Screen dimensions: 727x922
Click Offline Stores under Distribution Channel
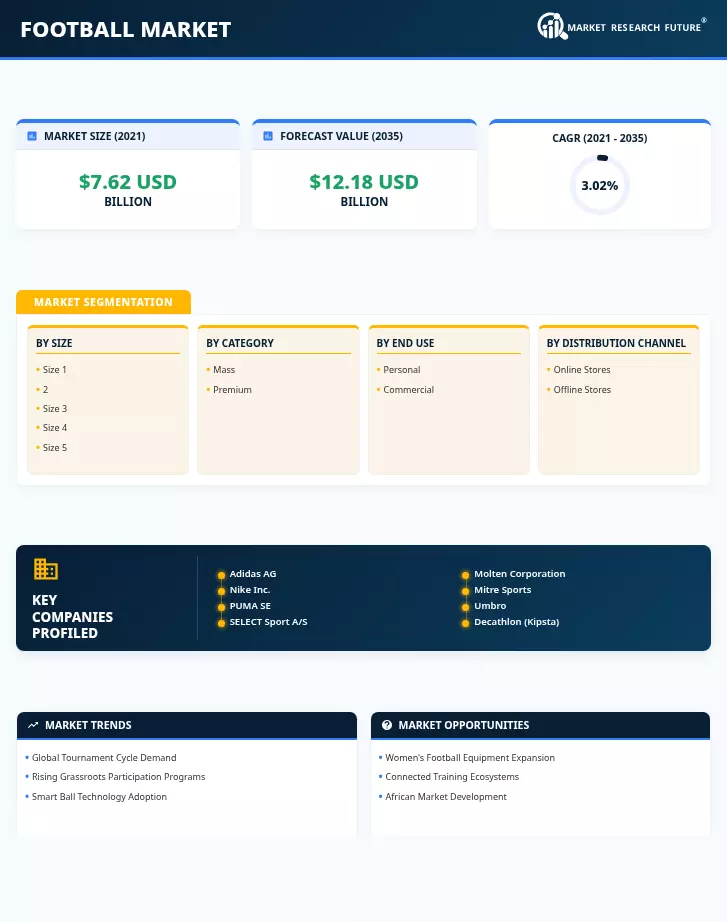click(582, 389)
